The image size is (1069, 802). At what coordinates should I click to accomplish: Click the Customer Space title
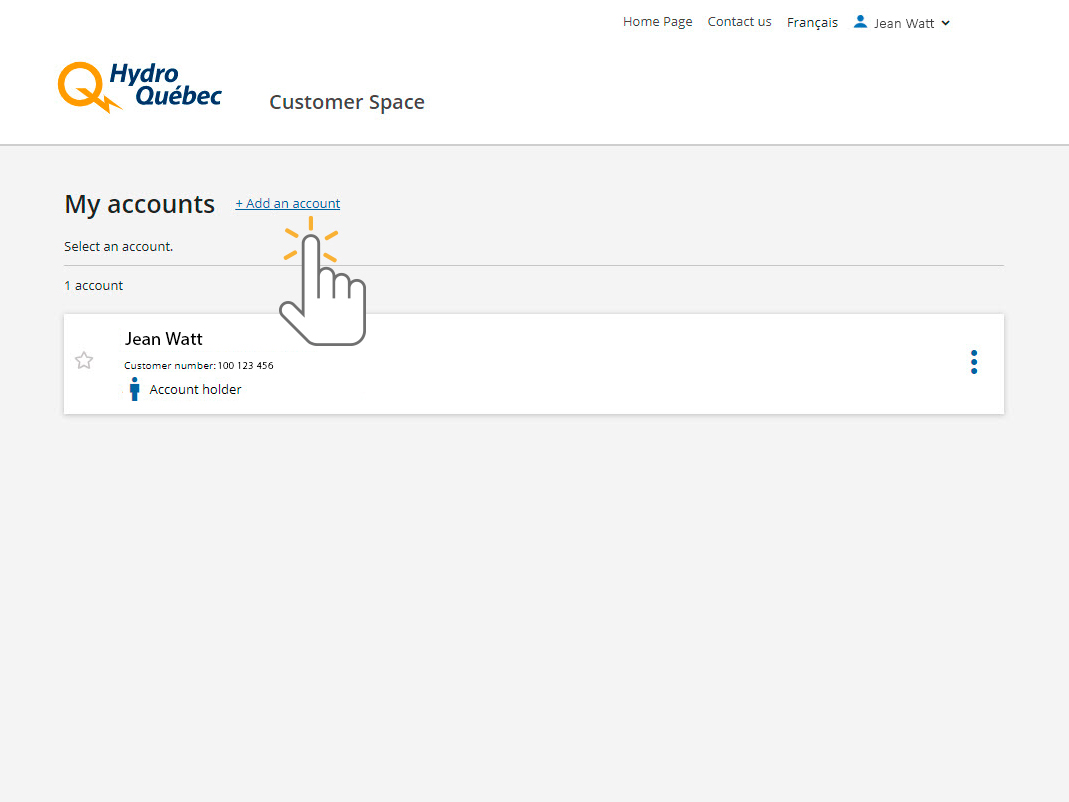pyautogui.click(x=347, y=102)
